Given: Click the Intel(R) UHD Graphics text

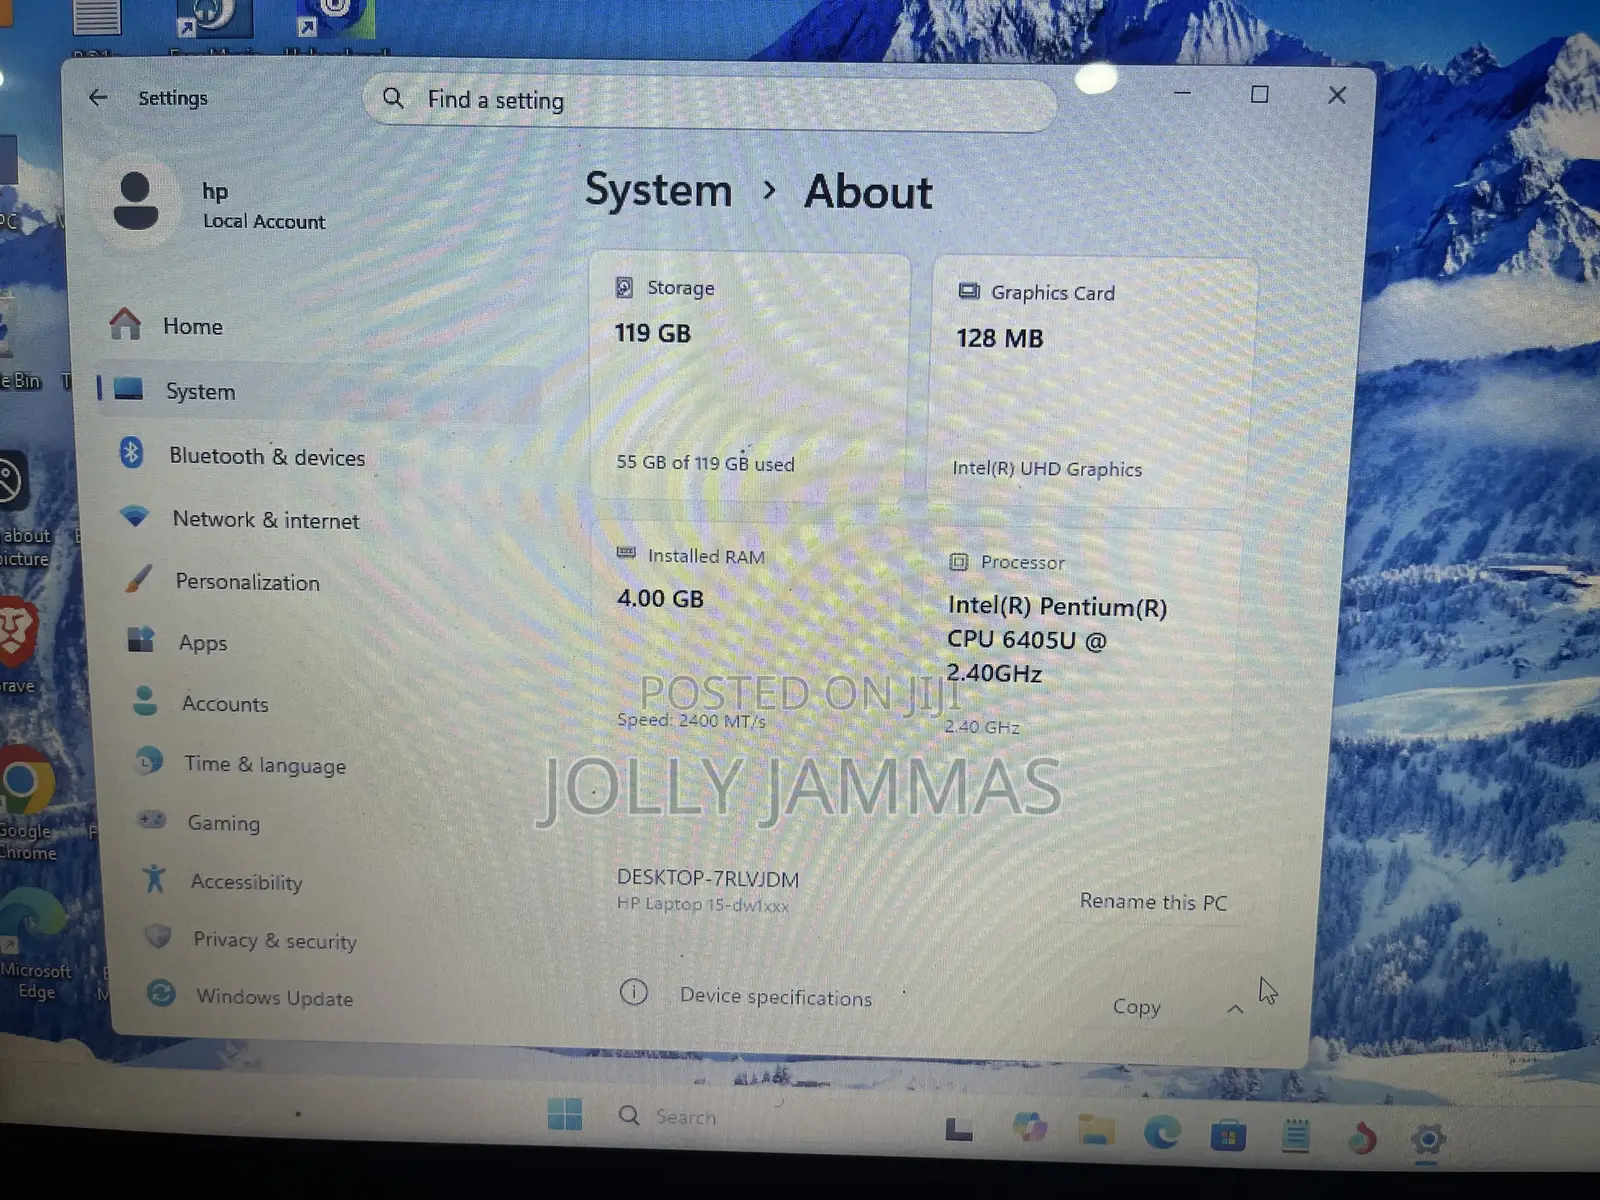Looking at the screenshot, I should tap(1047, 468).
